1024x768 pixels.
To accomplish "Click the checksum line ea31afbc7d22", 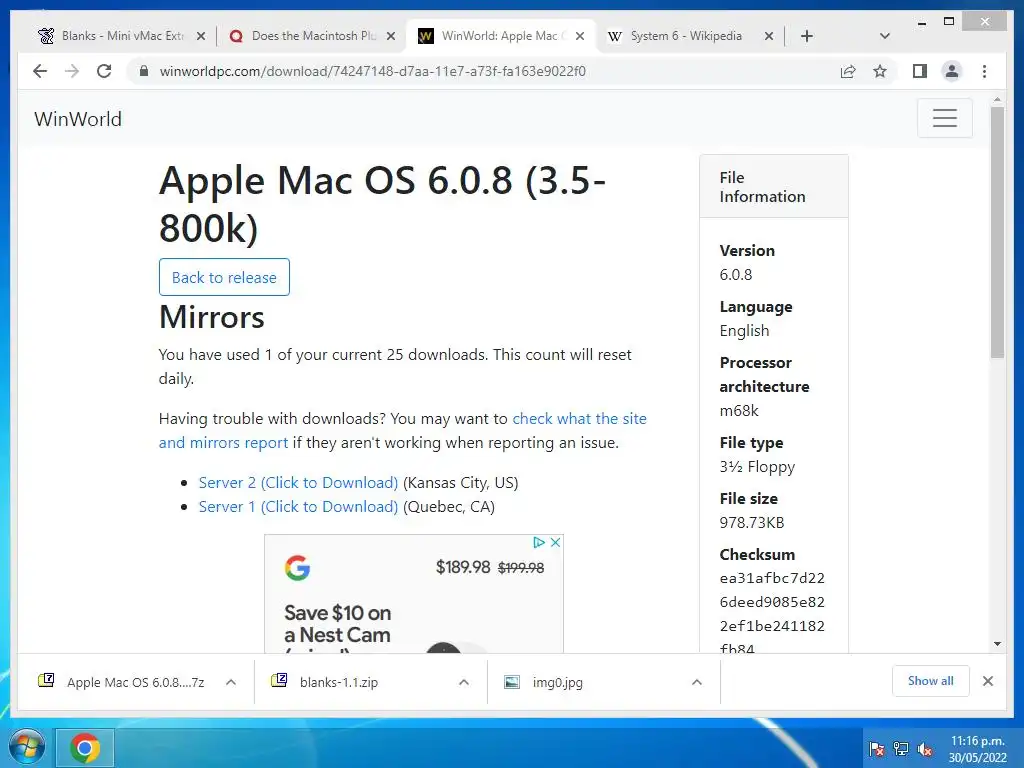I will click(x=772, y=579).
